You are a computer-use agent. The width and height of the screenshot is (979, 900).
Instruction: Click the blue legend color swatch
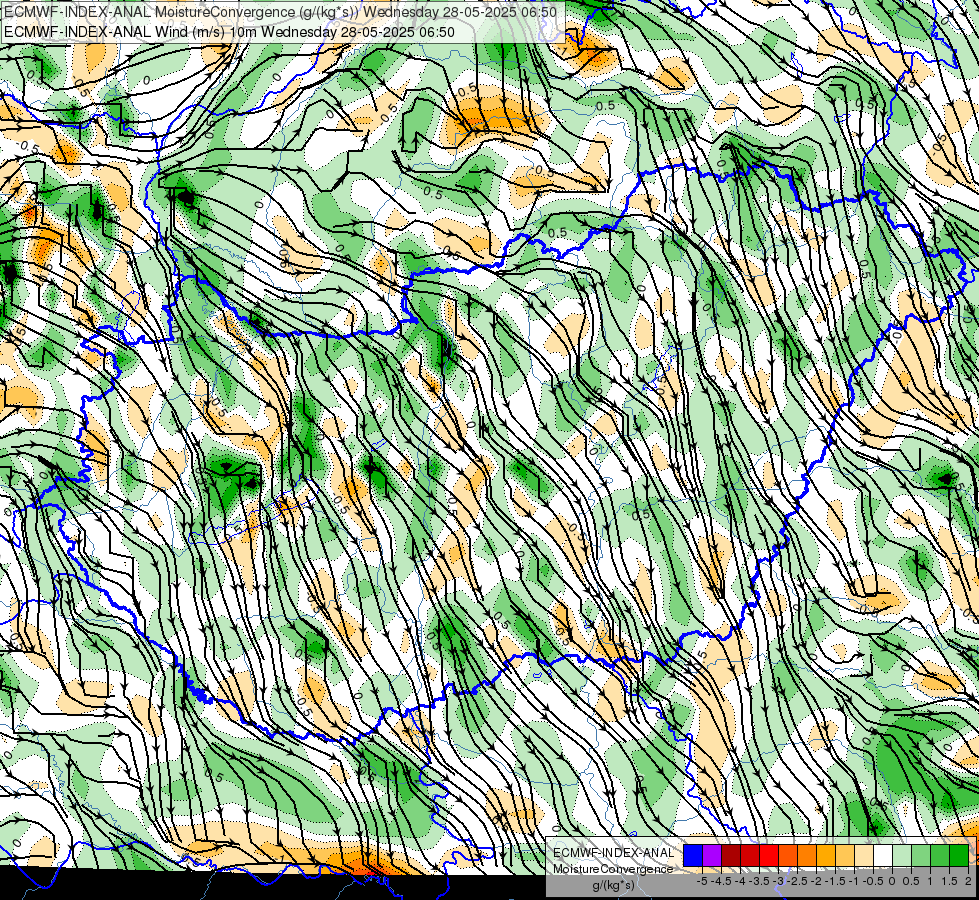click(693, 856)
